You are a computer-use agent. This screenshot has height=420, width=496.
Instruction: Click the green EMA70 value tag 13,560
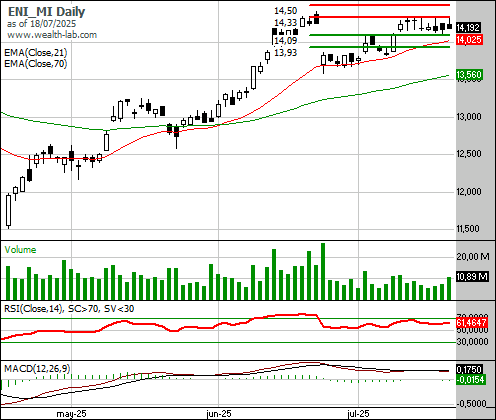[x=469, y=75]
